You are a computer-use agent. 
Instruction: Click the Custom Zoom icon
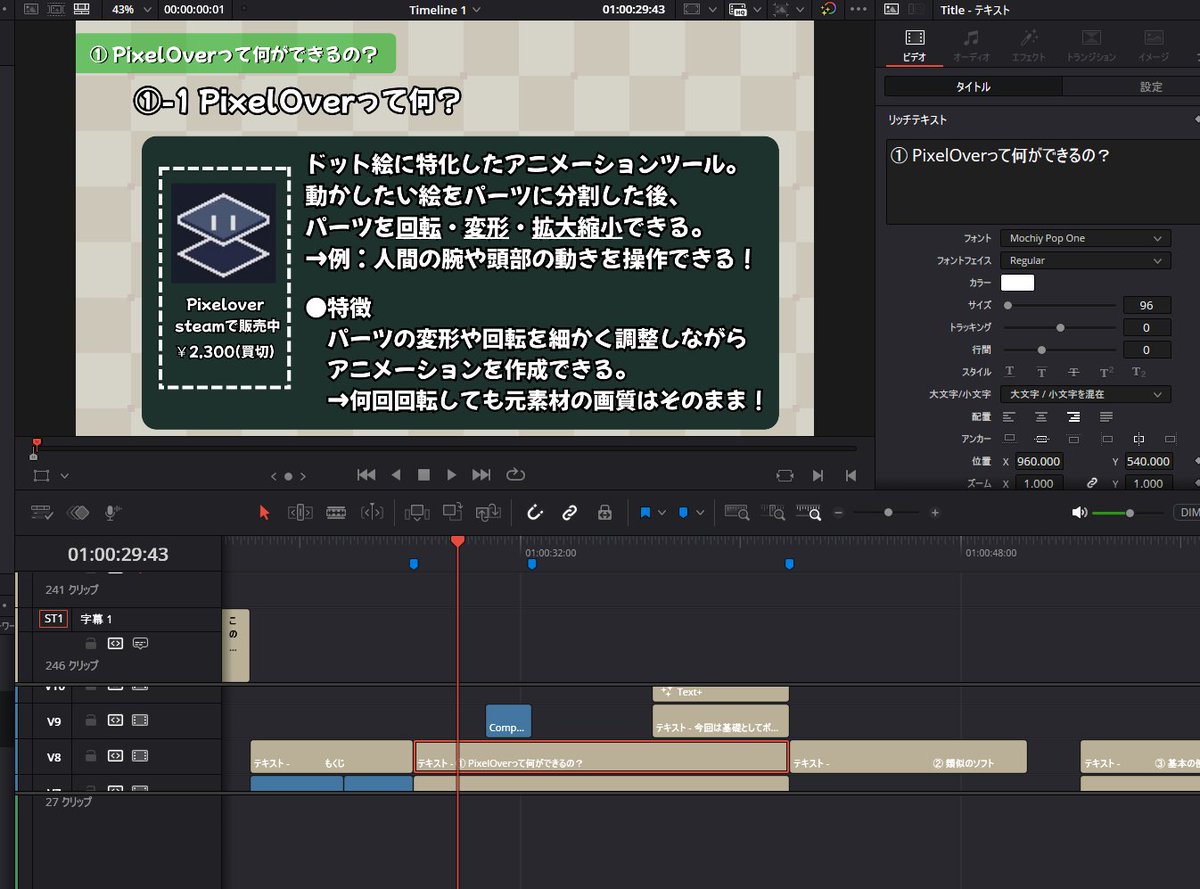click(809, 512)
